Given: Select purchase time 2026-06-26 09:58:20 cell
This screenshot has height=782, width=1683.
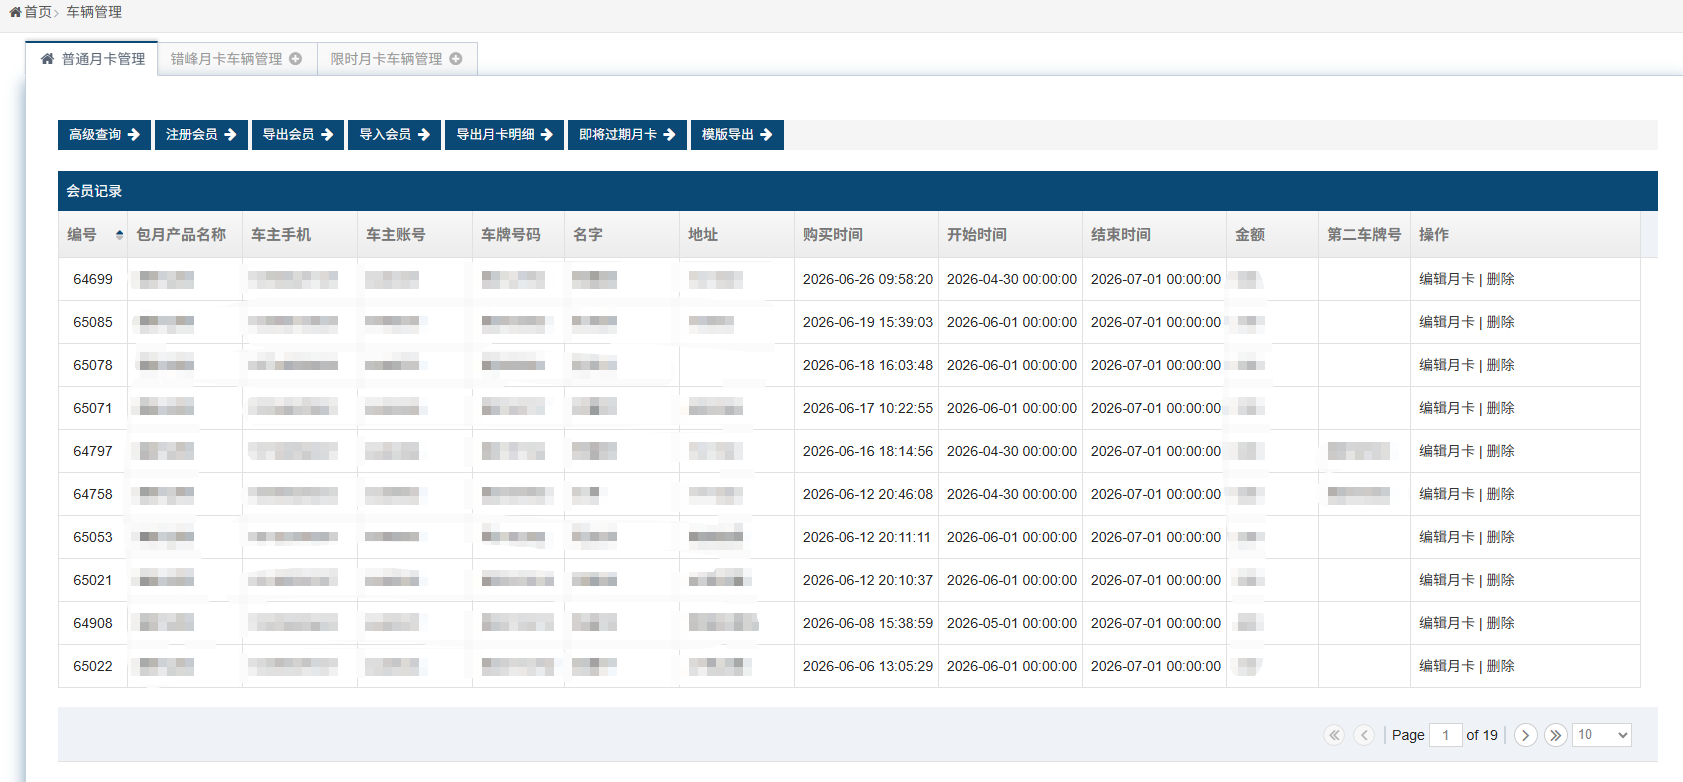Looking at the screenshot, I should 868,279.
